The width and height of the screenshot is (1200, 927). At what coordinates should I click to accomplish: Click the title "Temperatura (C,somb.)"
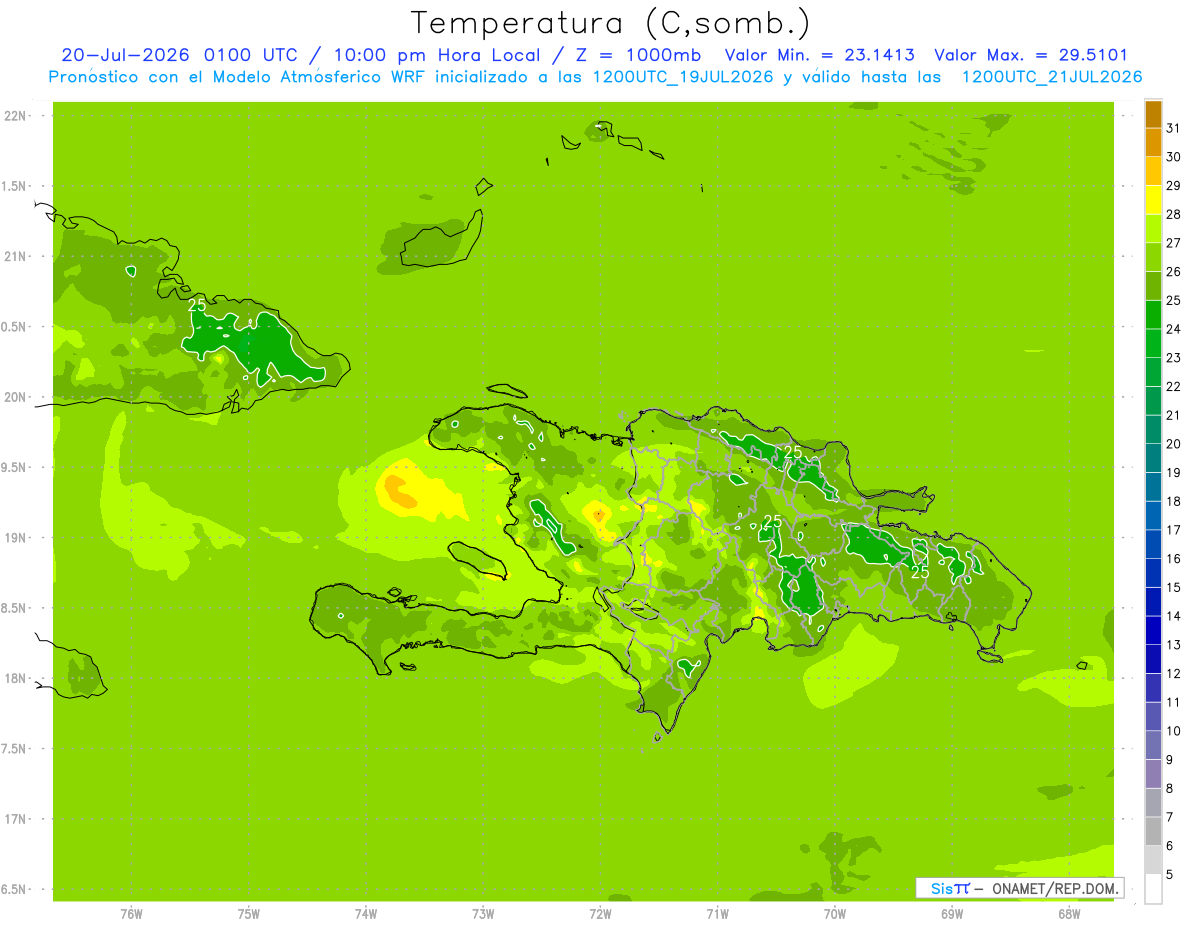pyautogui.click(x=611, y=22)
